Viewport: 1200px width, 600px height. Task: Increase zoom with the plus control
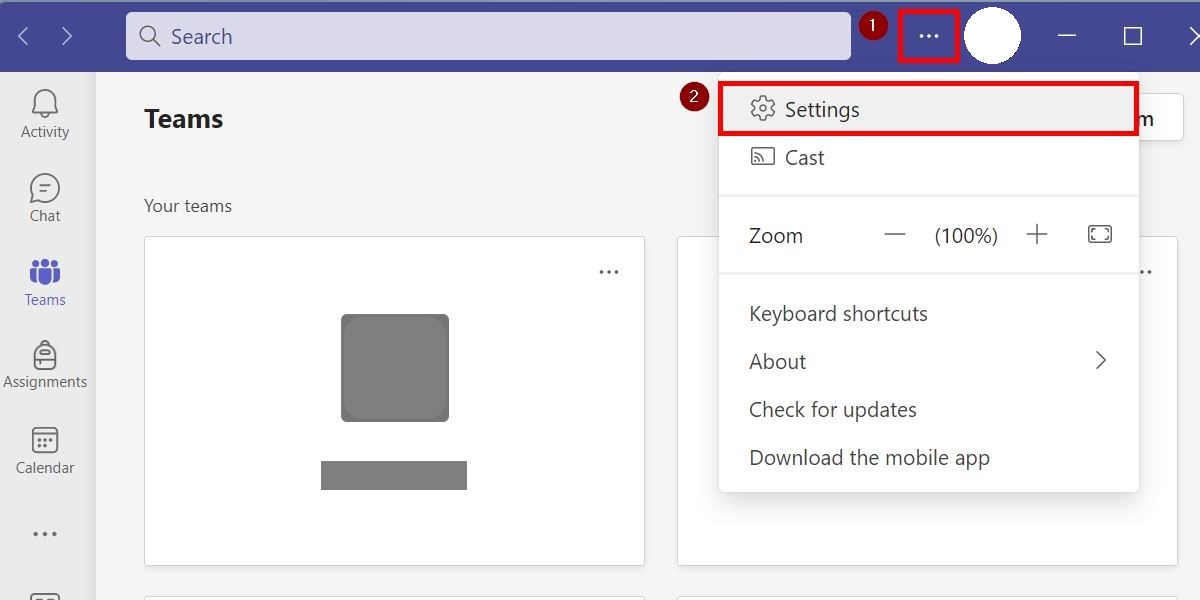pos(1037,234)
